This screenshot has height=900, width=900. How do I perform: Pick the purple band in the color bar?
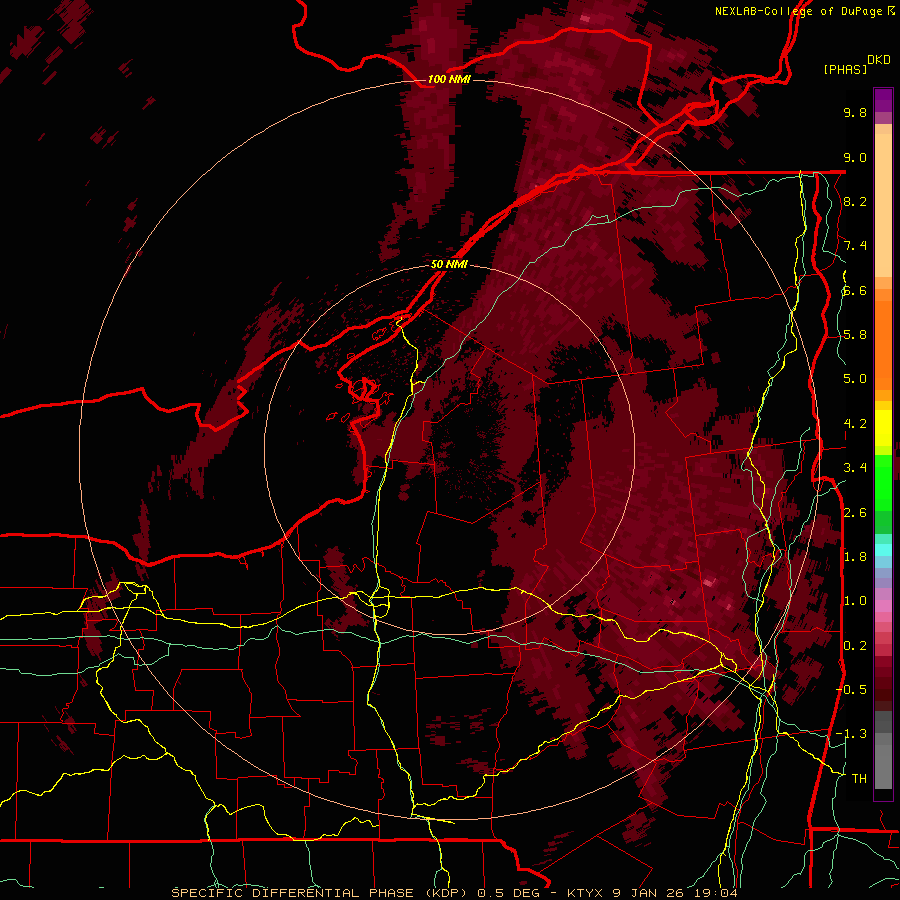click(883, 100)
